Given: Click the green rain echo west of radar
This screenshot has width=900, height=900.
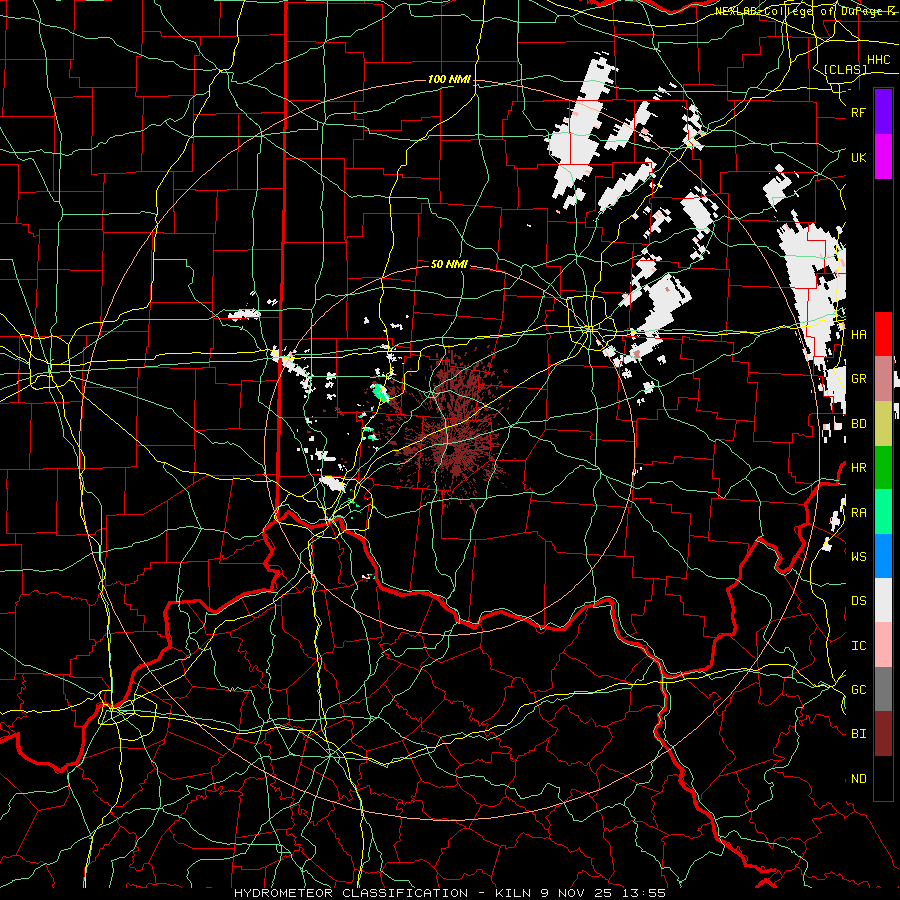Looking at the screenshot, I should [379, 393].
